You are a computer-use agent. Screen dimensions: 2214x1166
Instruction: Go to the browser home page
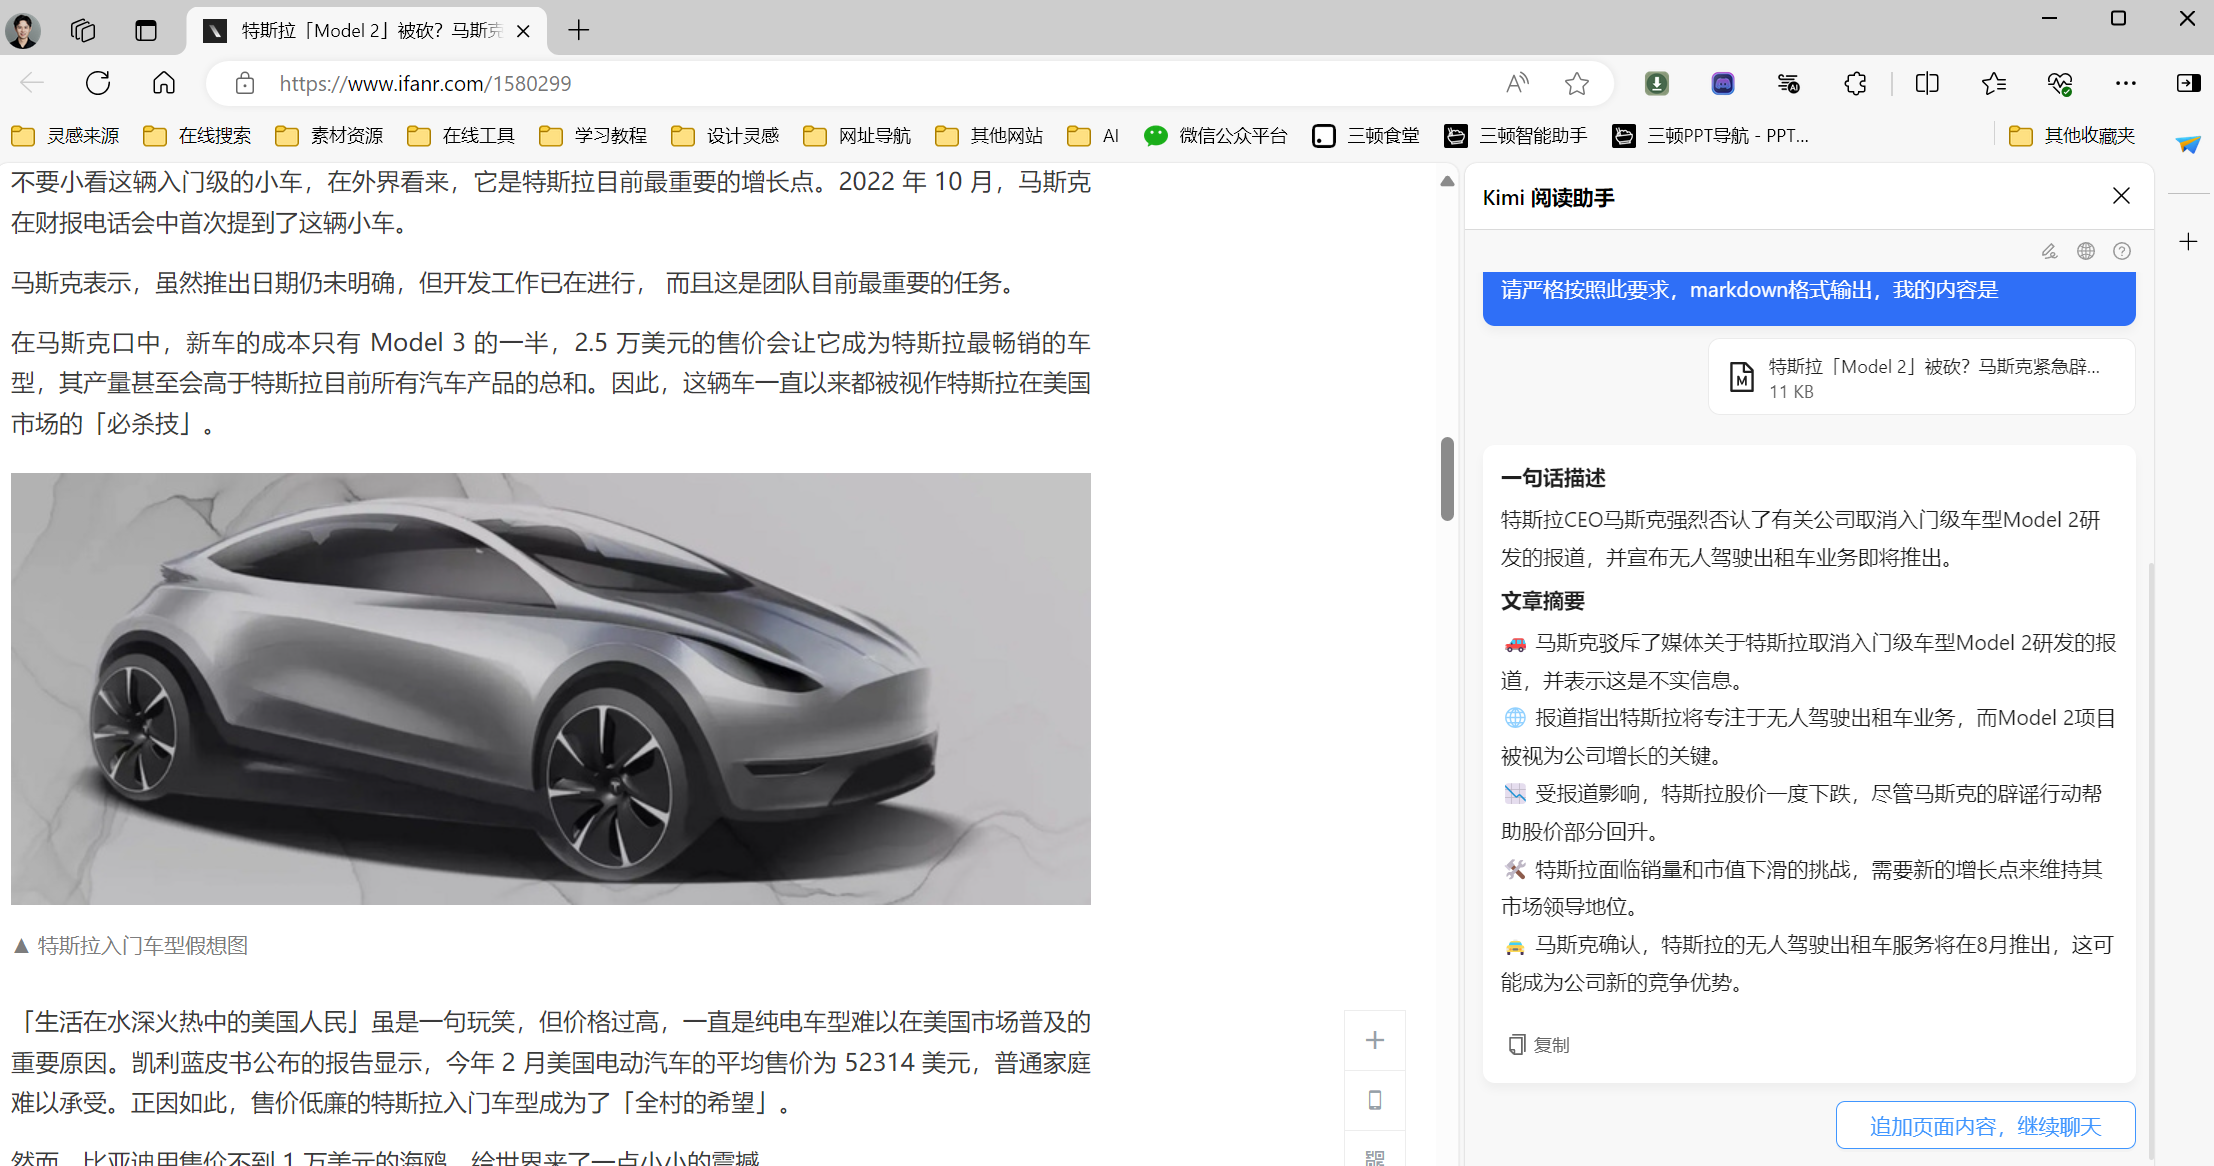(164, 83)
